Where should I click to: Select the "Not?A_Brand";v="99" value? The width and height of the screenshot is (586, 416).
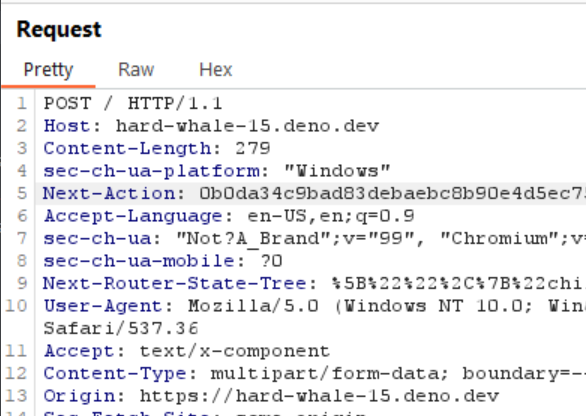295,238
